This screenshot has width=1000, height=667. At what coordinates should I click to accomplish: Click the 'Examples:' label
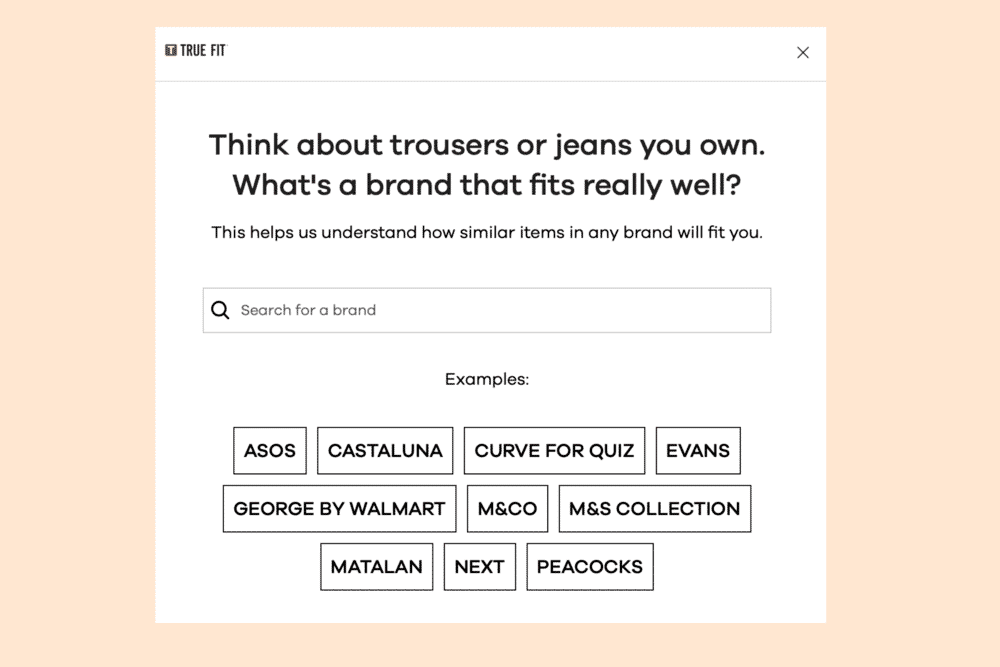[487, 380]
